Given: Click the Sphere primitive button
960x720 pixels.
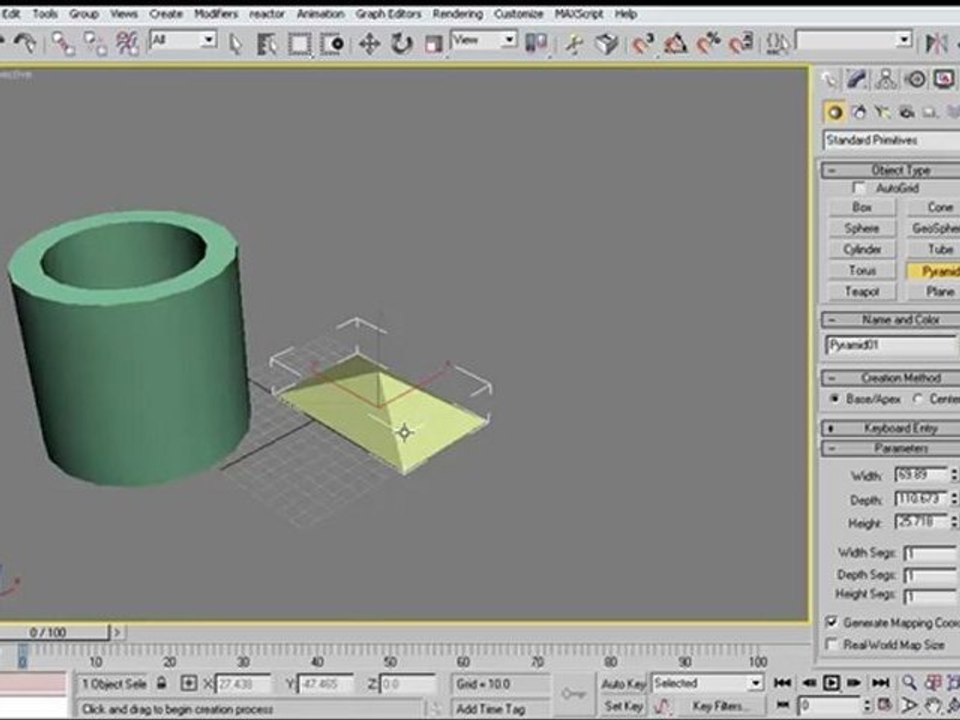Looking at the screenshot, I should tap(862, 228).
